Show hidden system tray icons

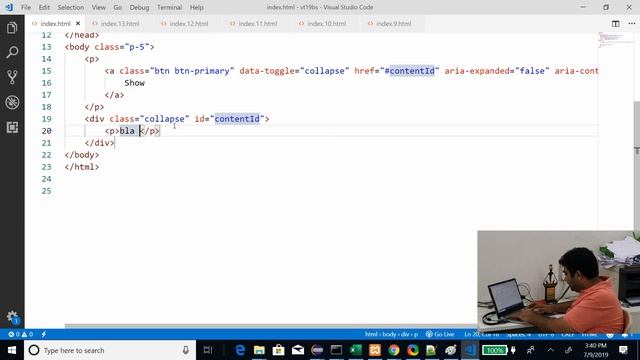(551, 350)
